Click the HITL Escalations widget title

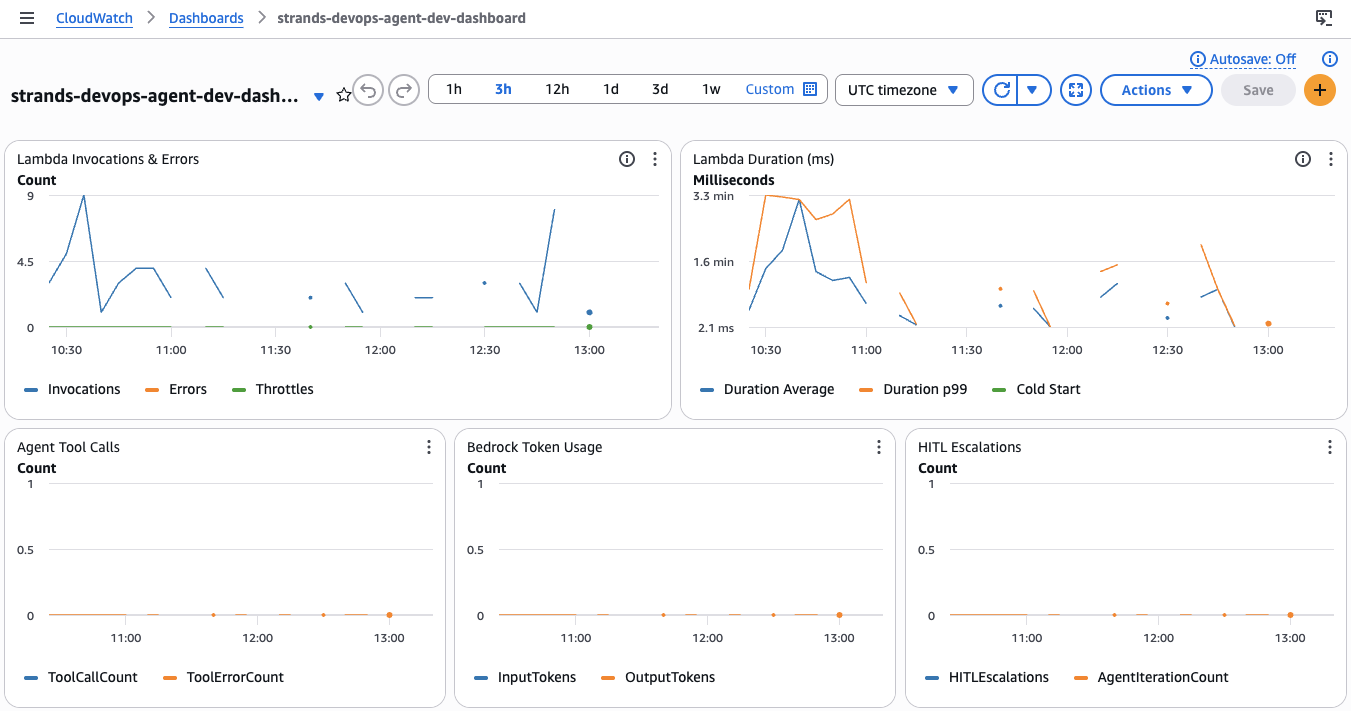click(970, 447)
